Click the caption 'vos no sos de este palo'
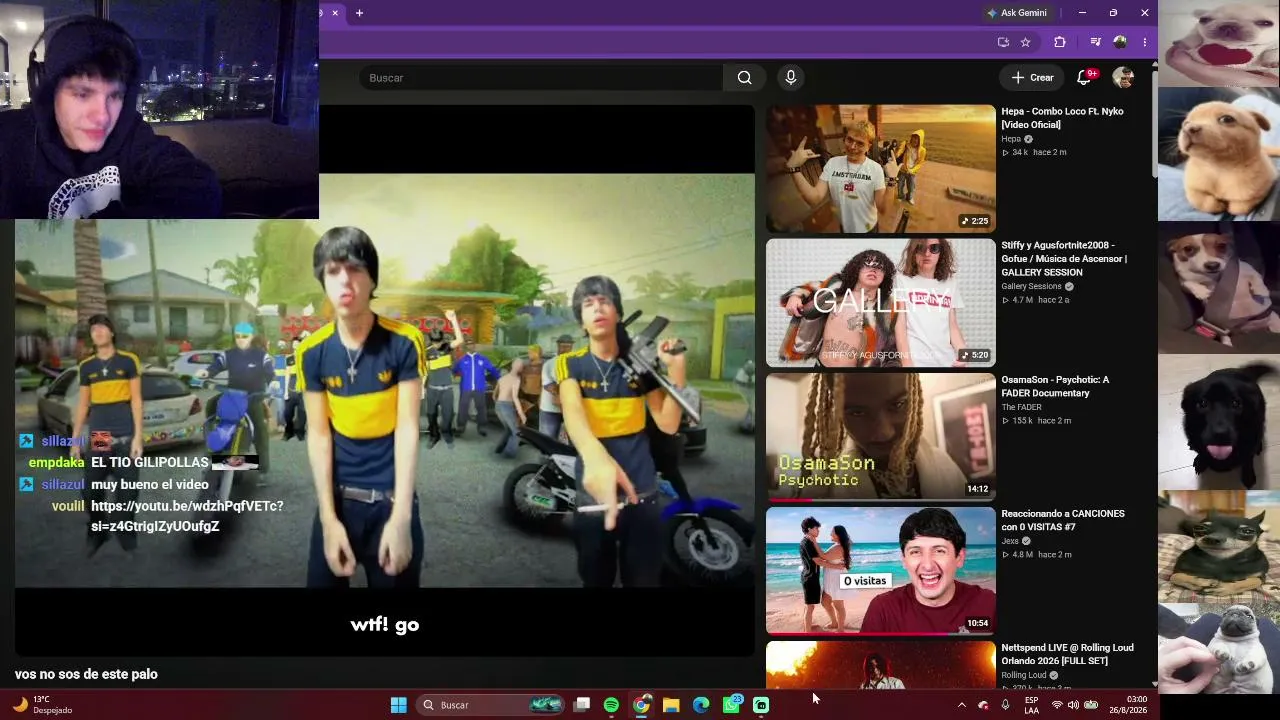Viewport: 1280px width, 720px height. [x=86, y=674]
